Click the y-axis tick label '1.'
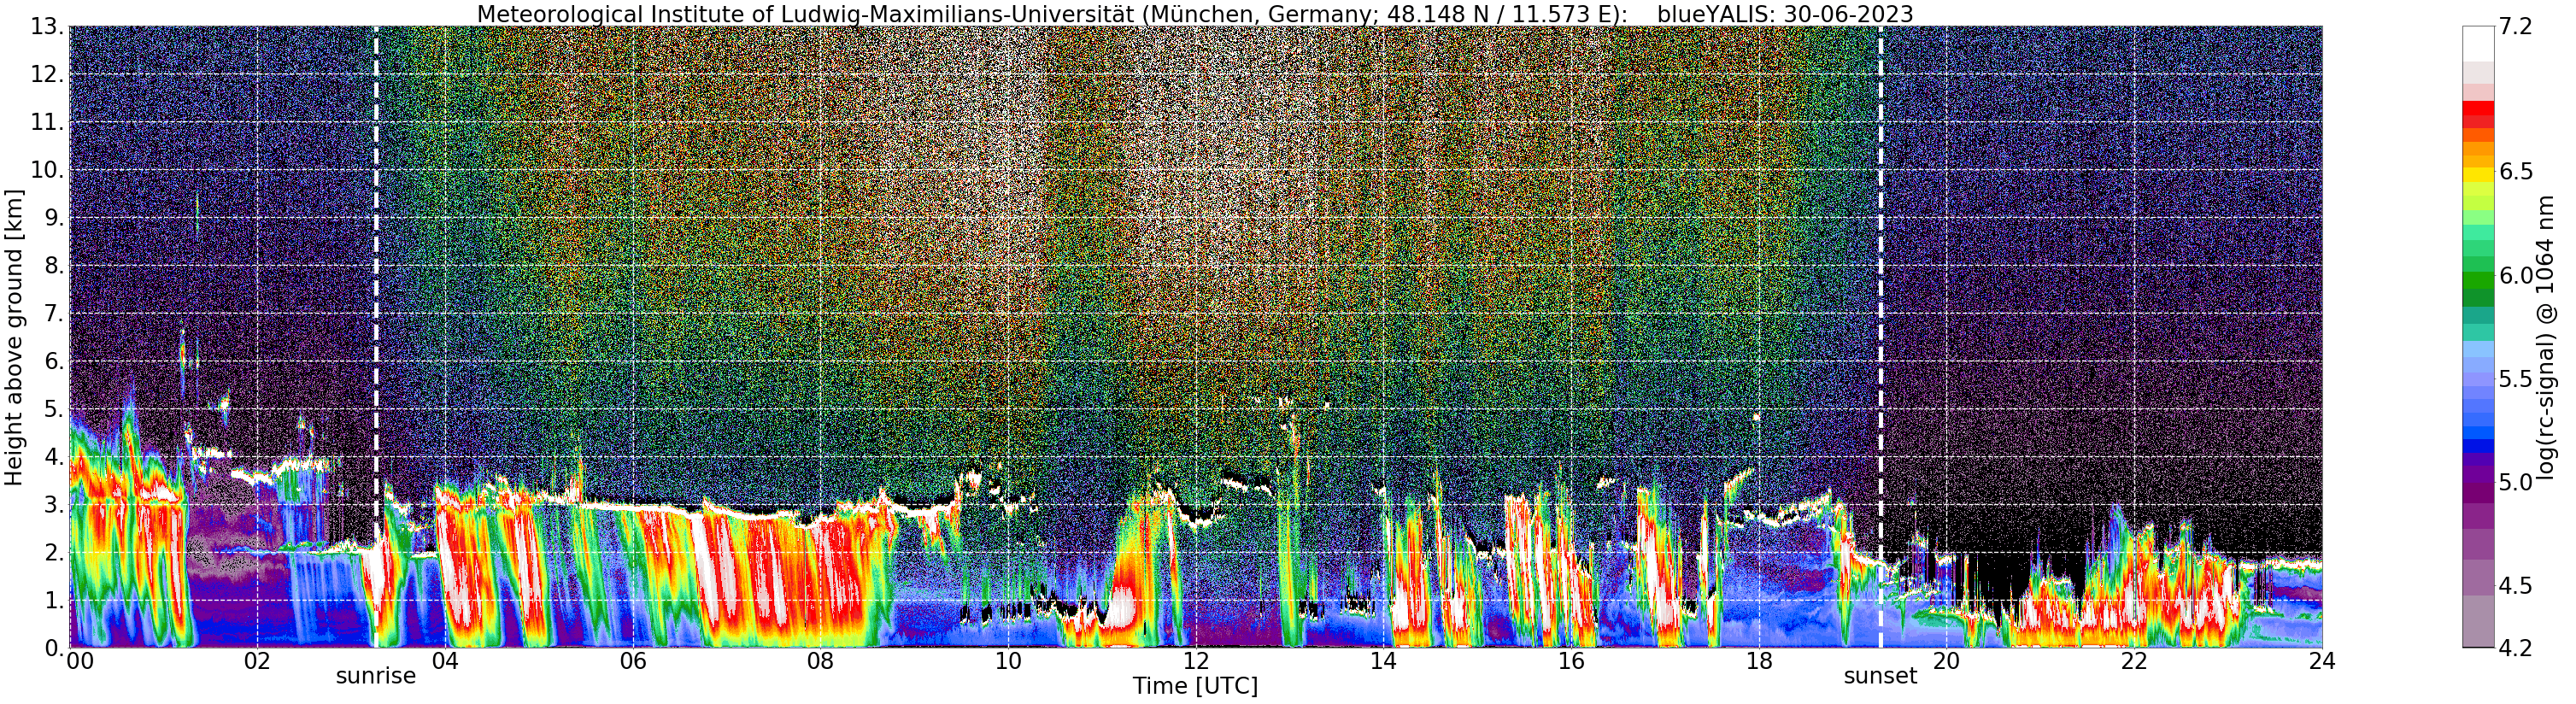This screenshot has height=704, width=2576. (x=54, y=601)
